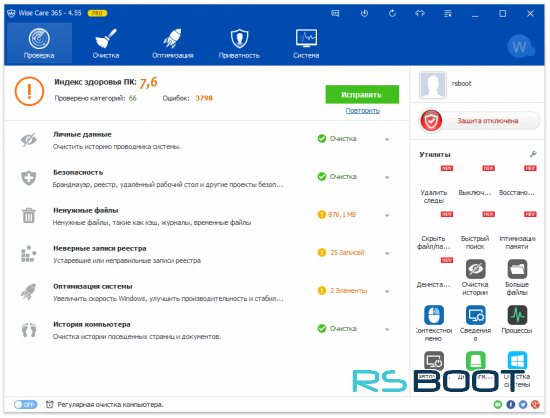Toggle the OFF switch for regular cleanup
This screenshot has height=418, width=550.
point(26,404)
